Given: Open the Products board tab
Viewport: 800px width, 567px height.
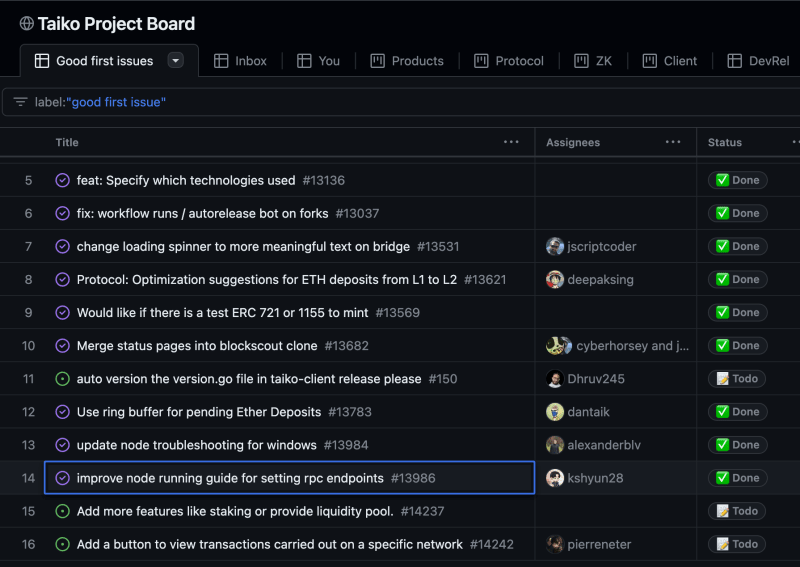Looking at the screenshot, I should tap(407, 61).
